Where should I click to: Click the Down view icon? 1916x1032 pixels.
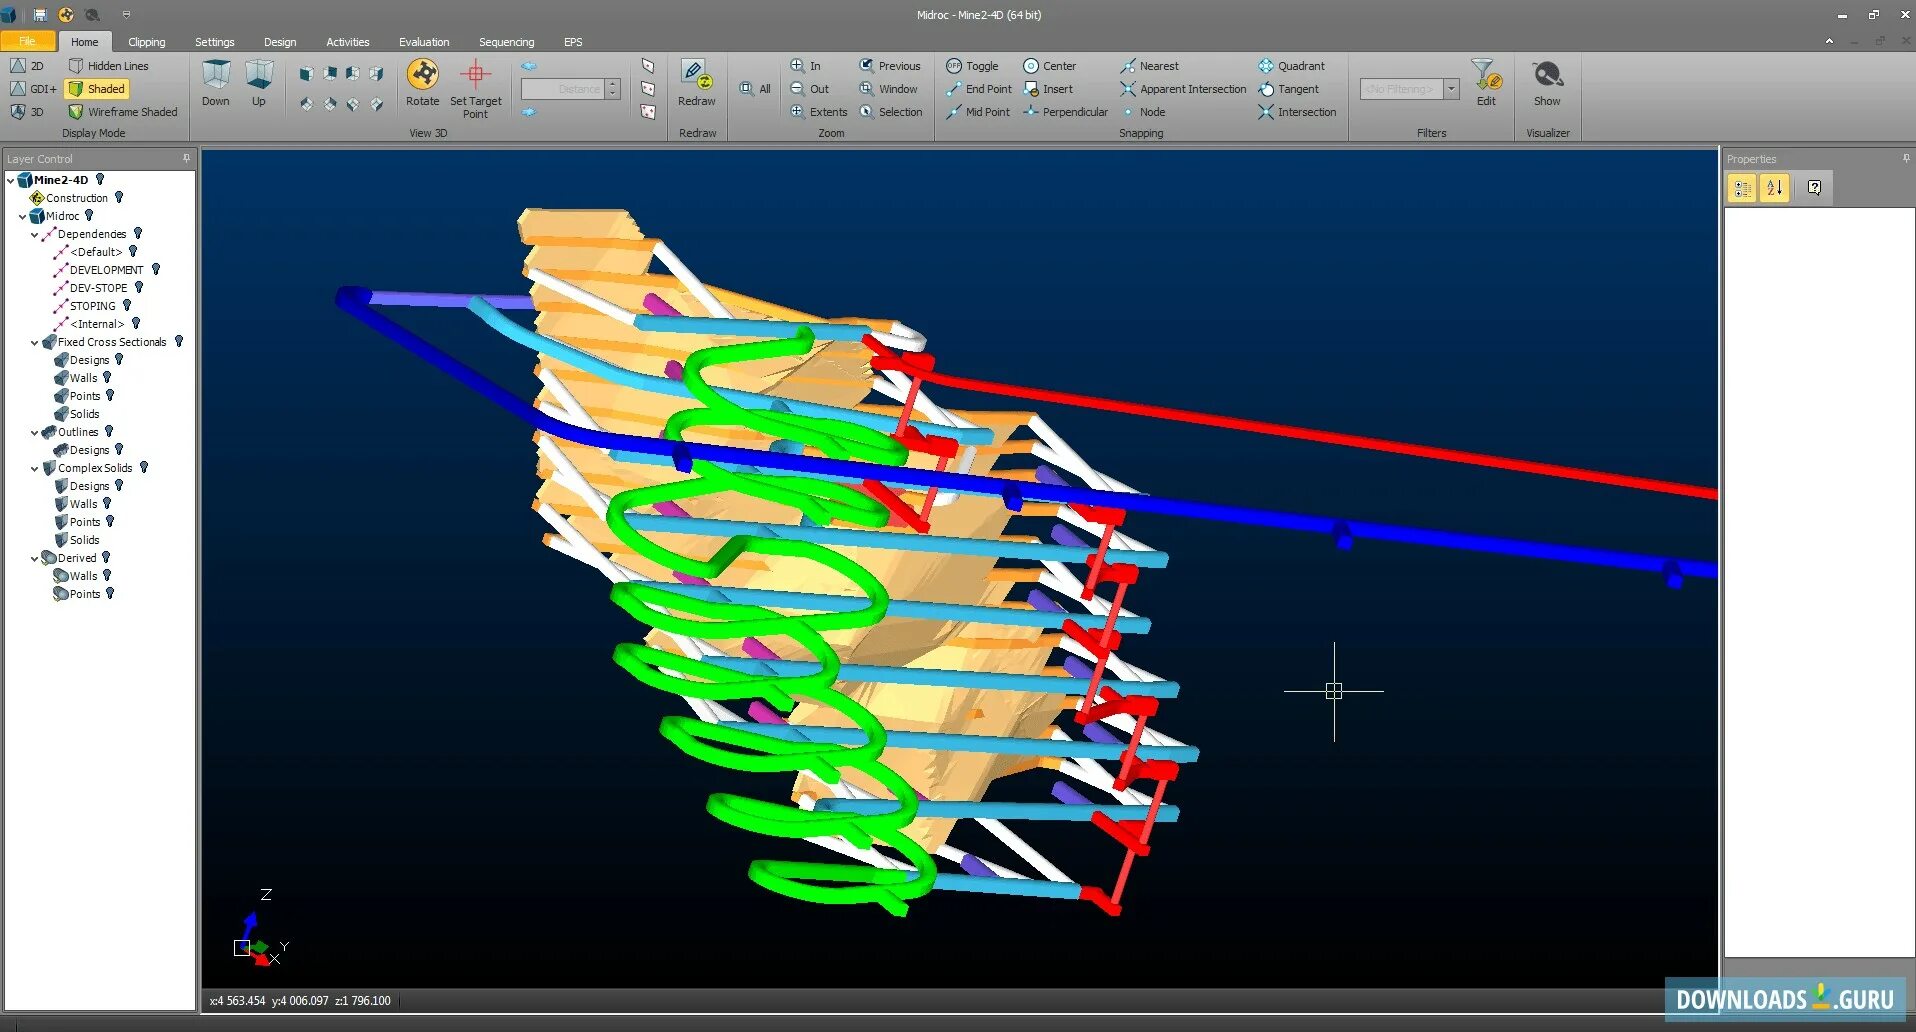[x=216, y=84]
